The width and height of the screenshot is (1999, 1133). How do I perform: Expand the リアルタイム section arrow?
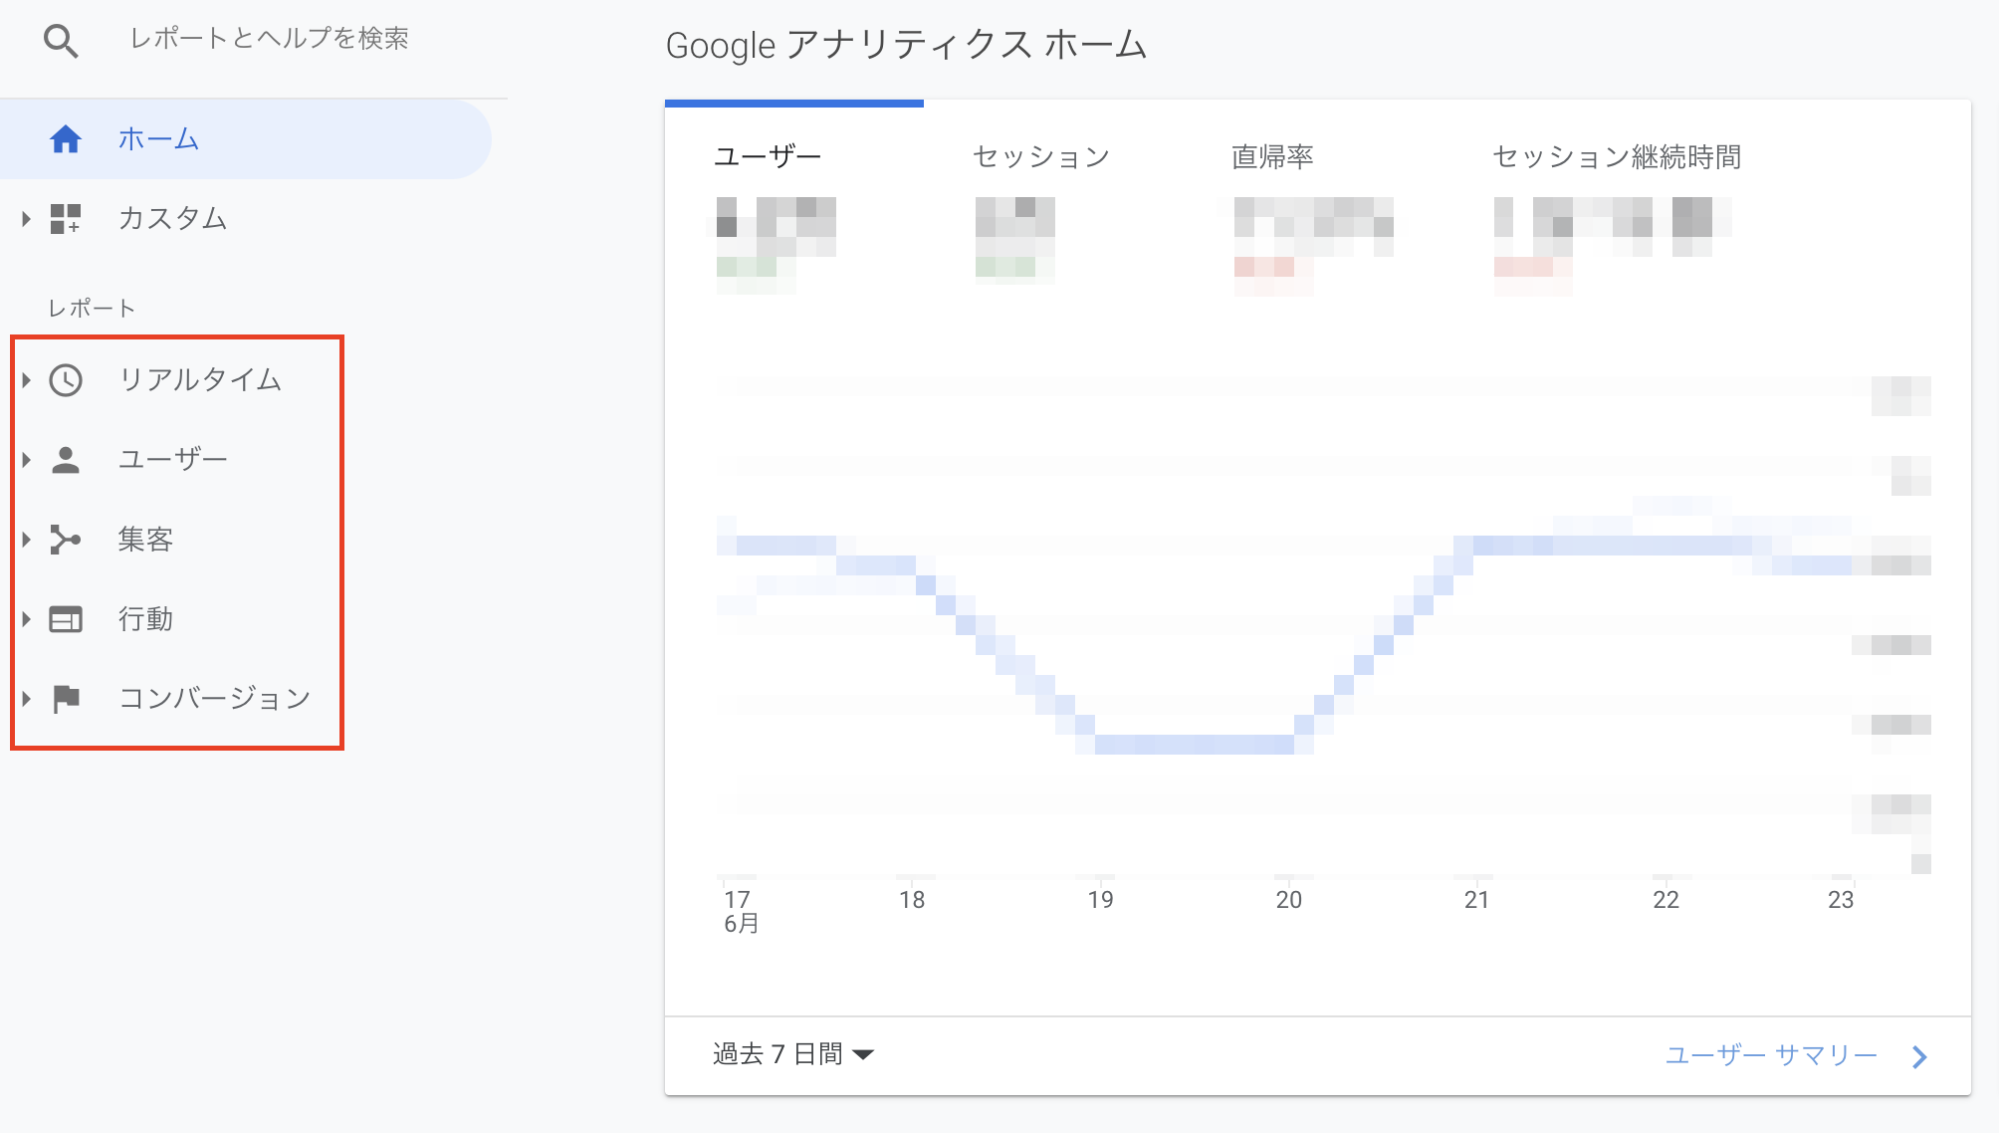(26, 380)
